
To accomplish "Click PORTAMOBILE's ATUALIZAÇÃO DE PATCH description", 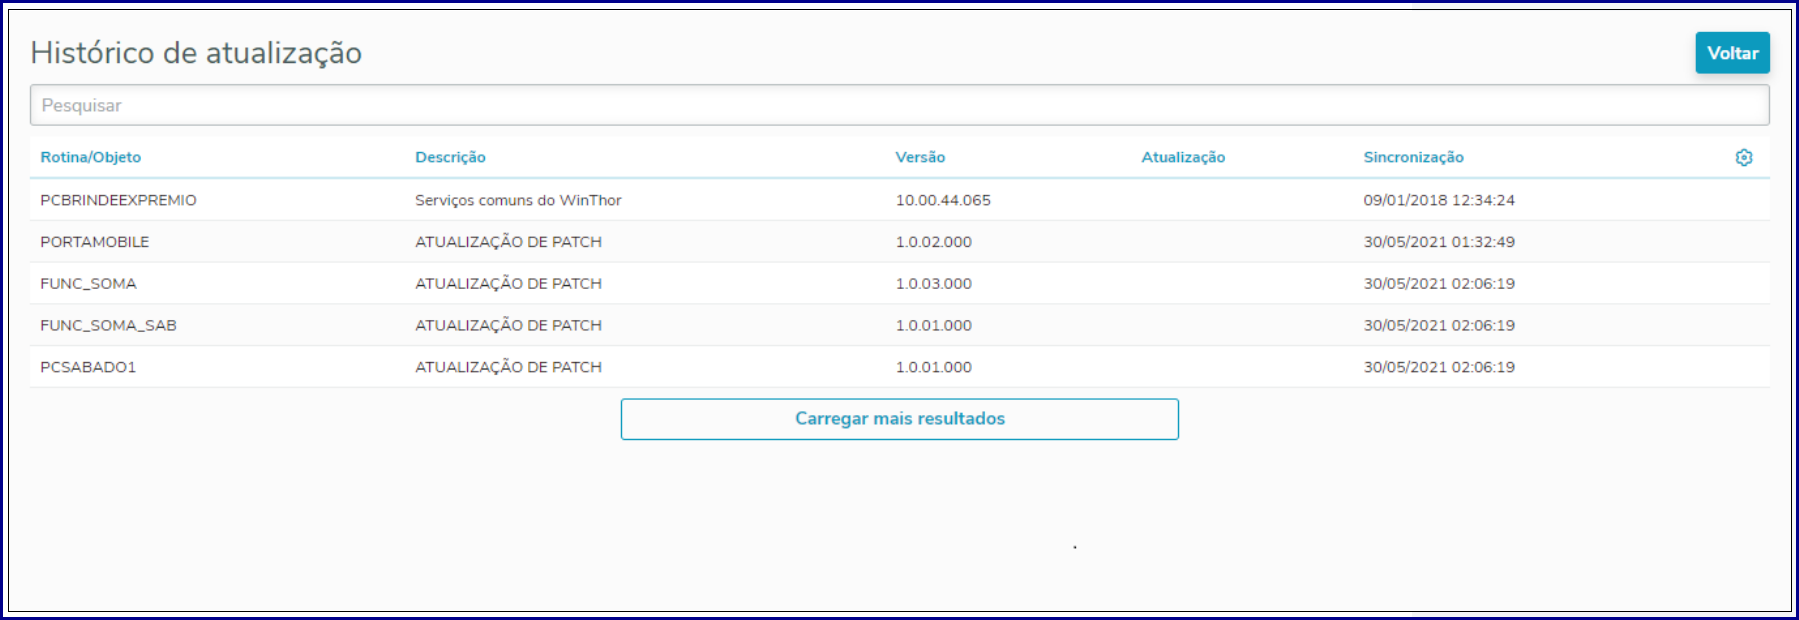I will point(508,242).
